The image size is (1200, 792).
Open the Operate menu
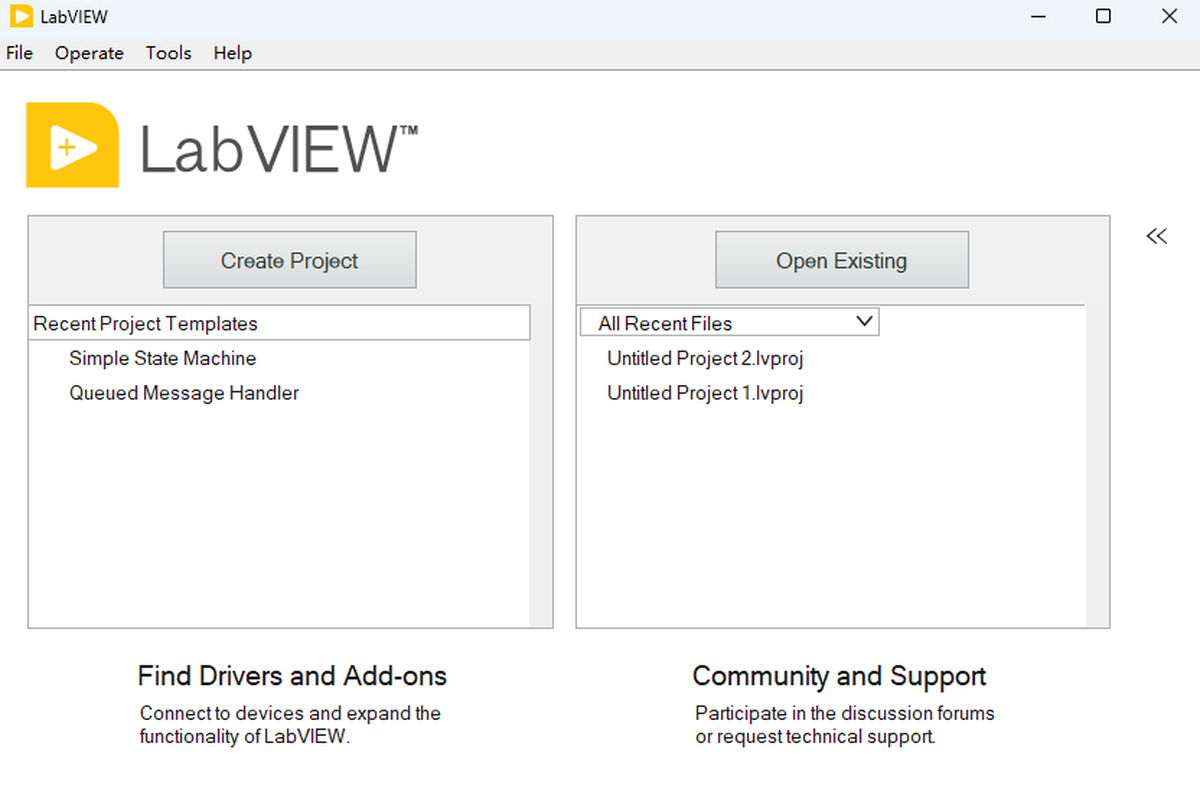(89, 53)
